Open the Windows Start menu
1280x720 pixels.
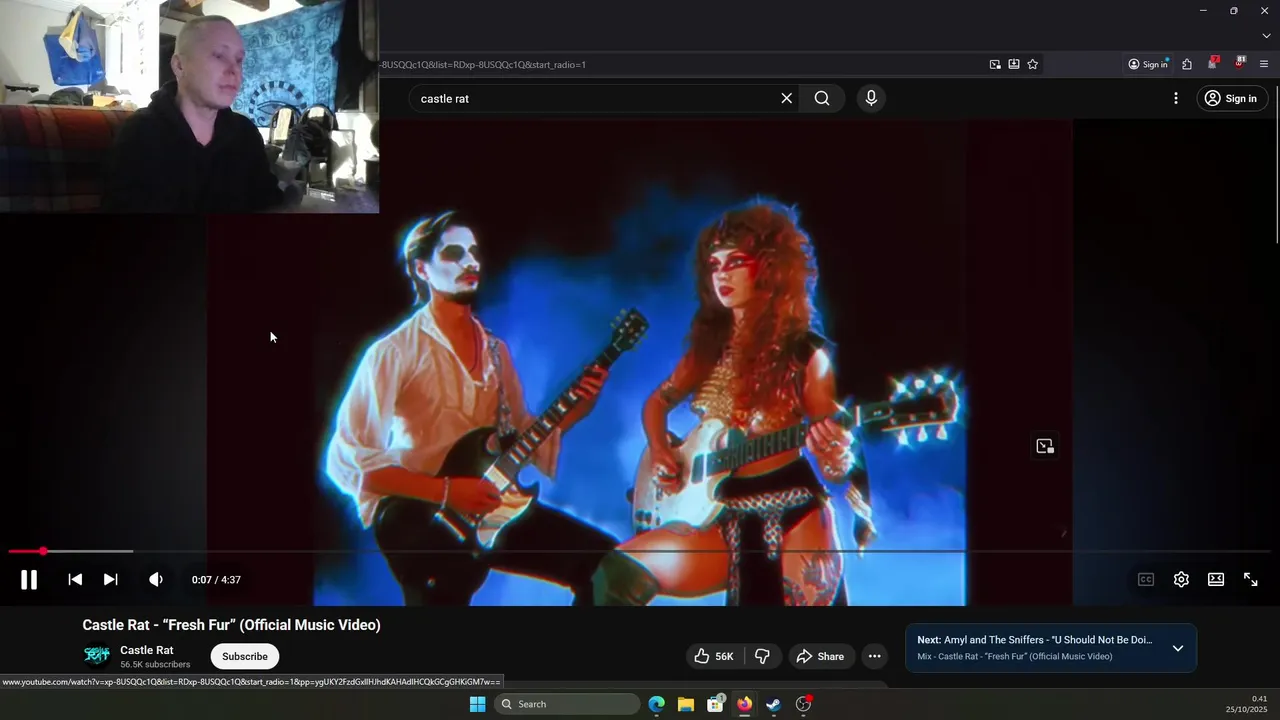[478, 704]
